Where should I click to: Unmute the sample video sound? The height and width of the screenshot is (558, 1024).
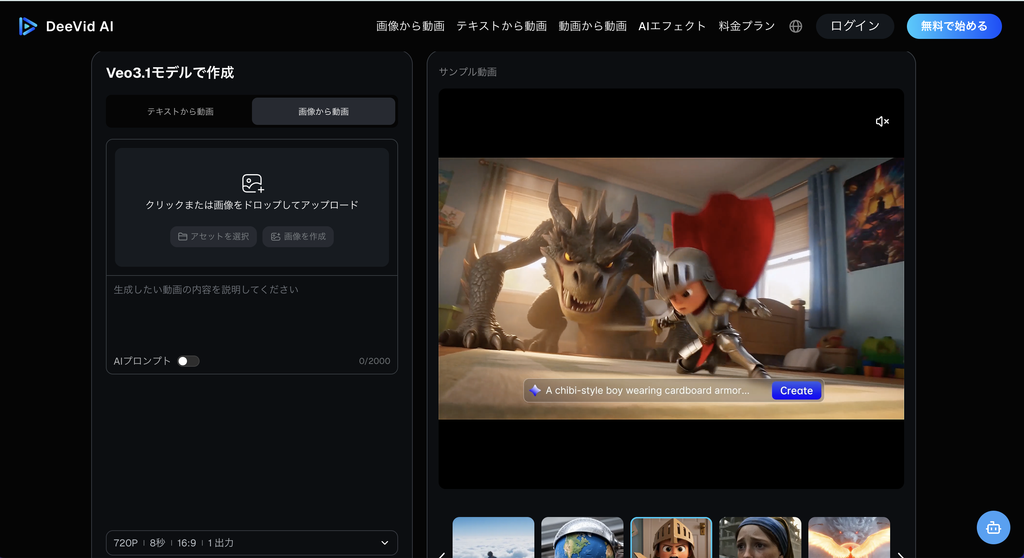click(882, 121)
